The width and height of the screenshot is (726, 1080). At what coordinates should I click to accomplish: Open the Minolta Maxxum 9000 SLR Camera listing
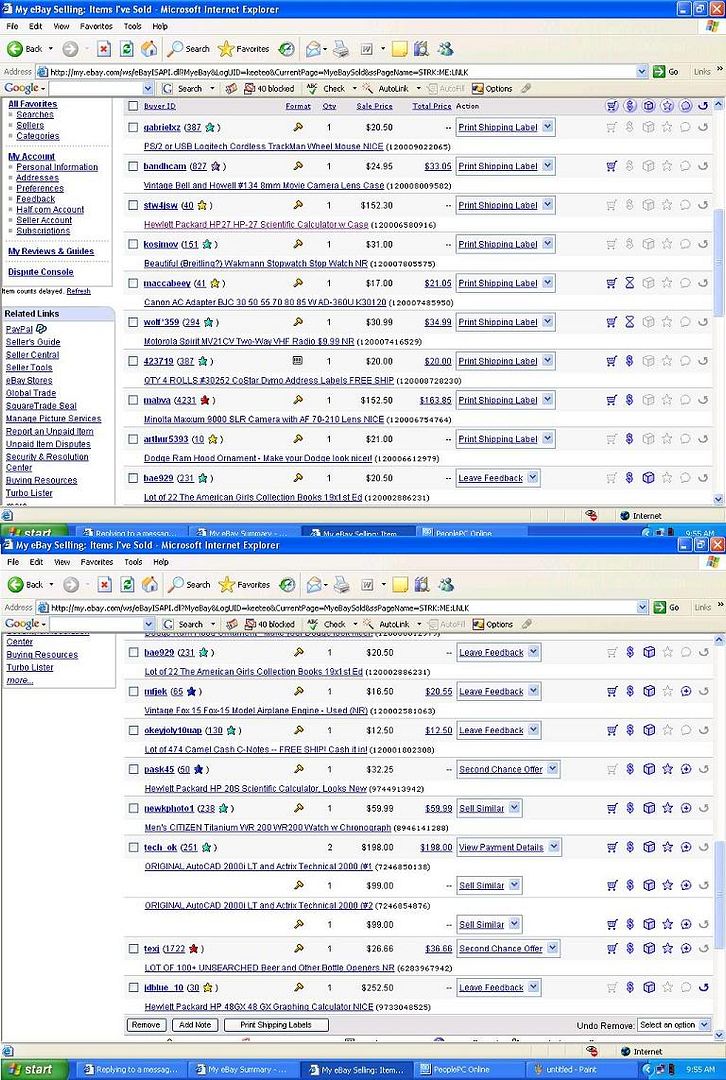pos(264,419)
